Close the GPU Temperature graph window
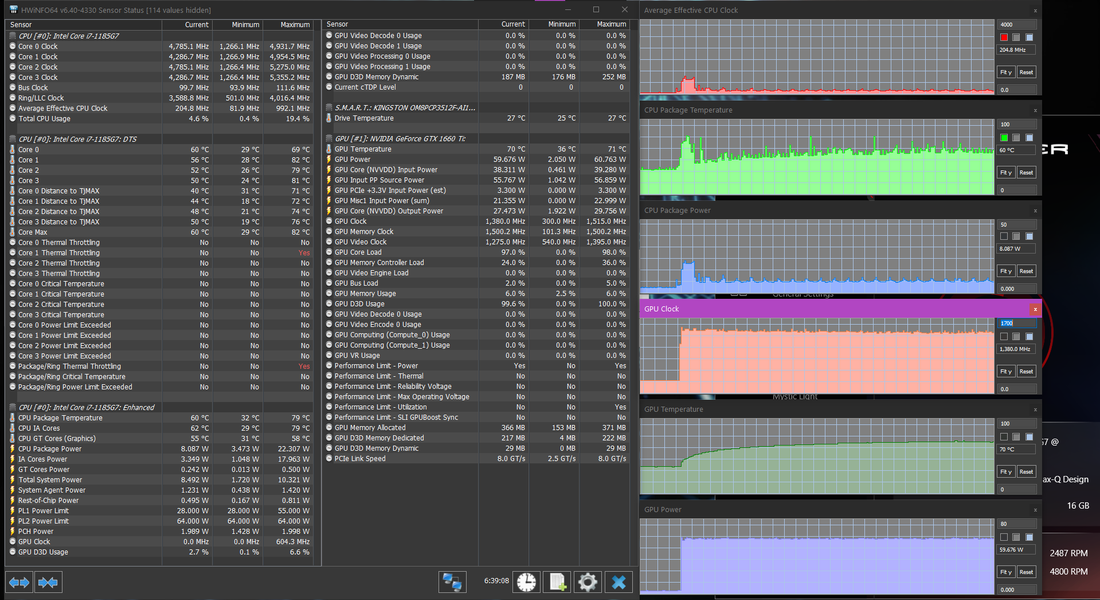This screenshot has height=600, width=1100. (1035, 409)
